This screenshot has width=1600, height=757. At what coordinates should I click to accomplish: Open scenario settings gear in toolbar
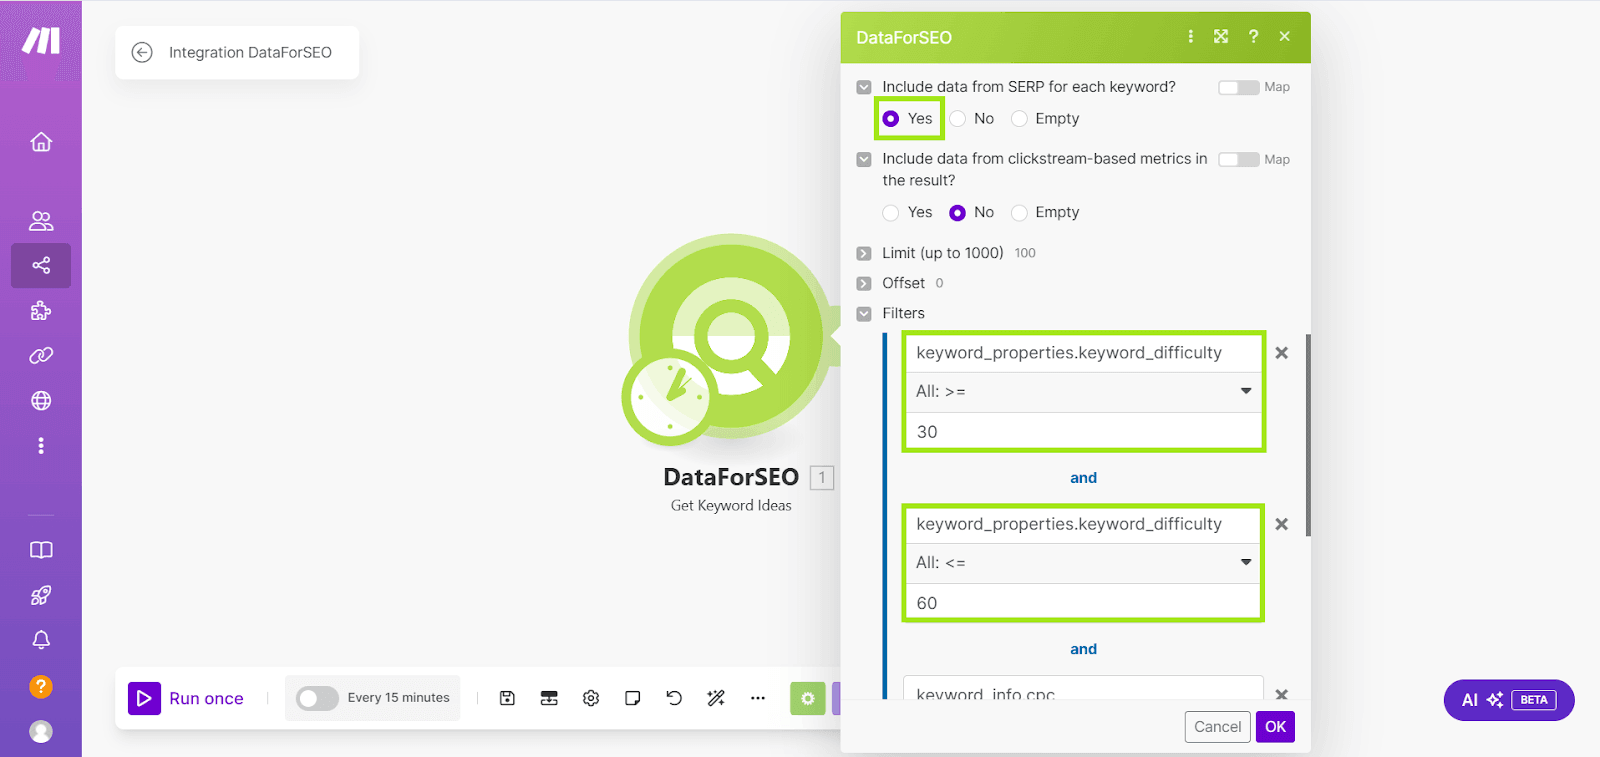tap(591, 698)
